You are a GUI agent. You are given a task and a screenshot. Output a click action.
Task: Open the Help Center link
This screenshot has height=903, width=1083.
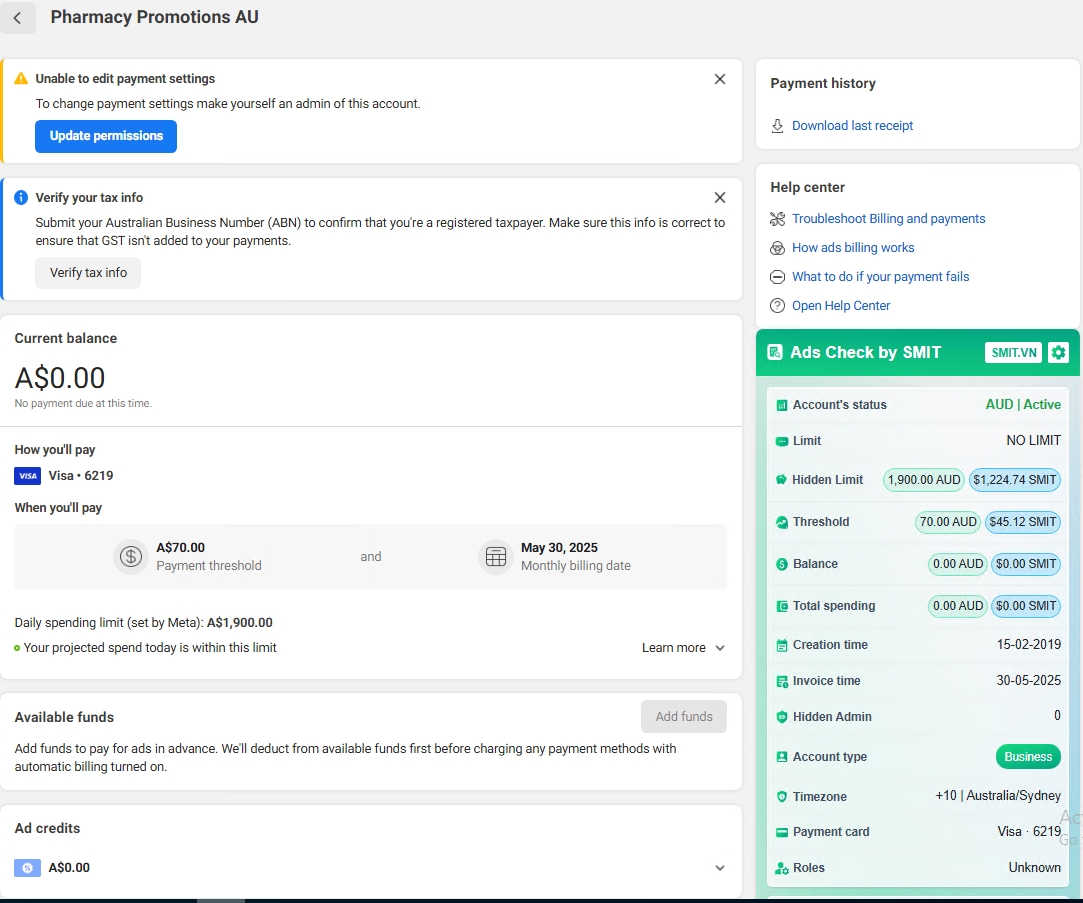point(841,306)
